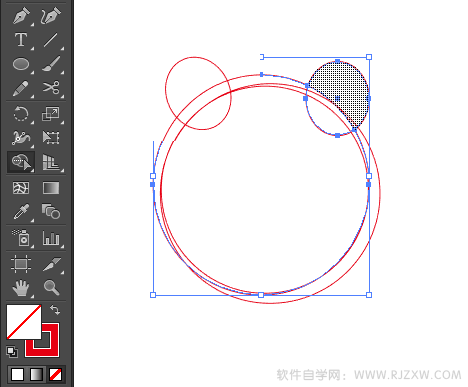Select the Blend tool
The height and width of the screenshot is (387, 468).
pyautogui.click(x=51, y=211)
